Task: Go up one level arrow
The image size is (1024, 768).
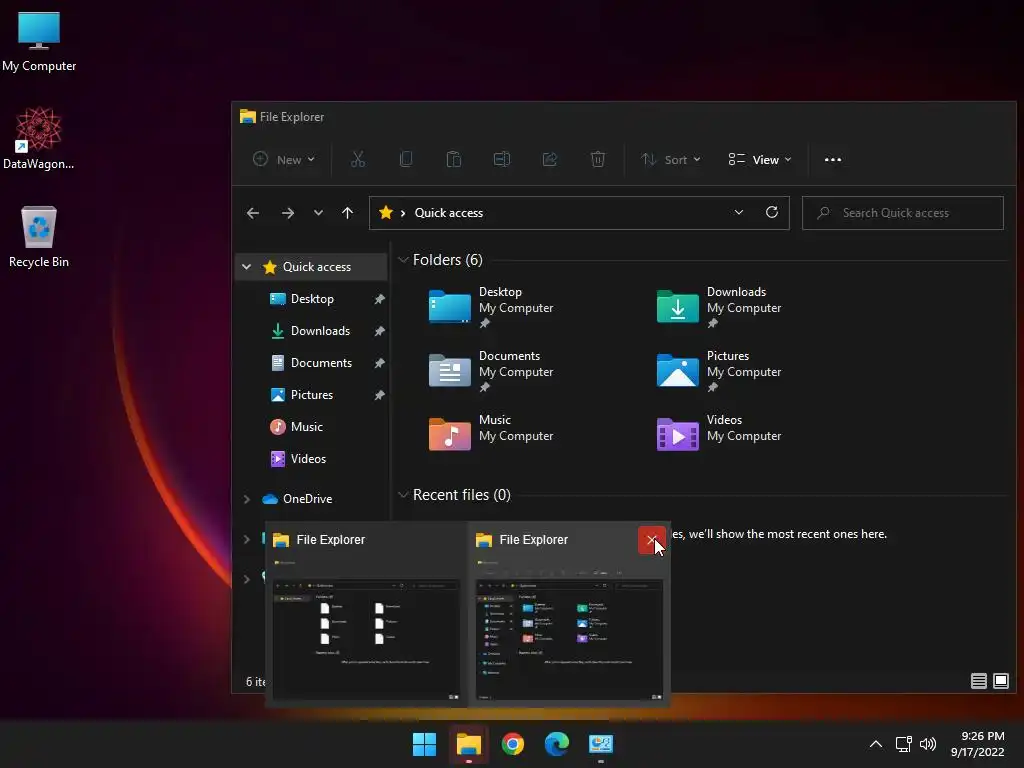Action: [x=347, y=213]
